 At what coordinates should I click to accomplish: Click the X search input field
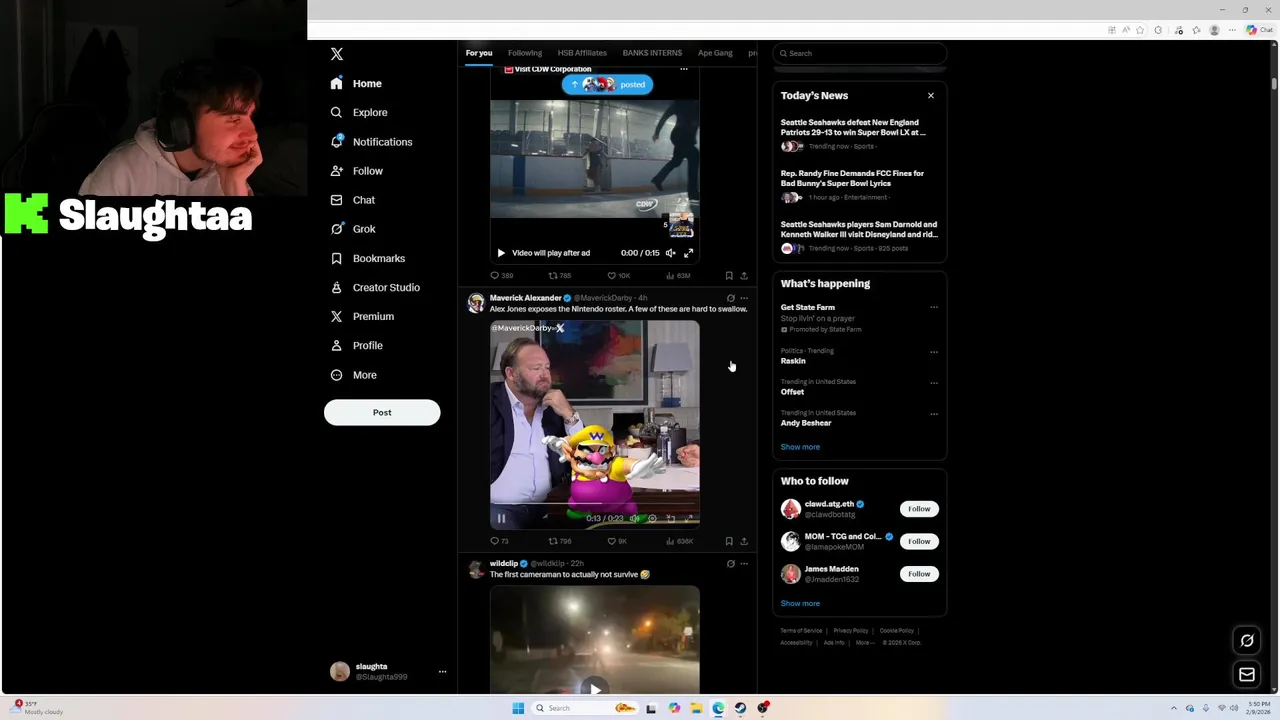point(860,53)
